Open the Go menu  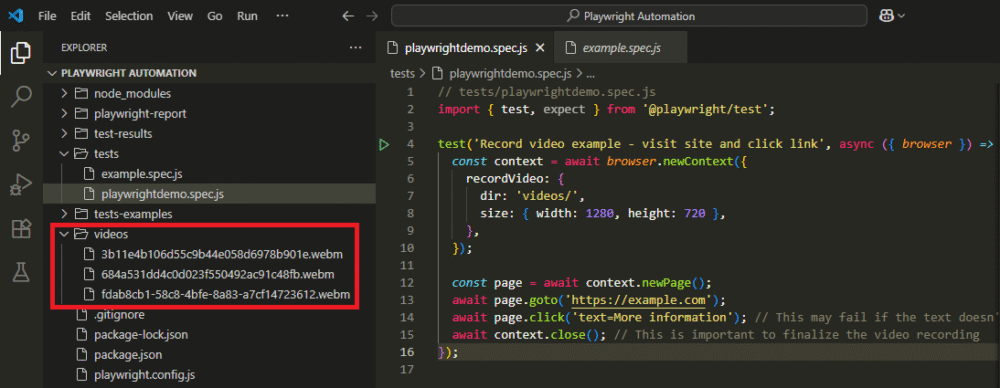click(214, 16)
